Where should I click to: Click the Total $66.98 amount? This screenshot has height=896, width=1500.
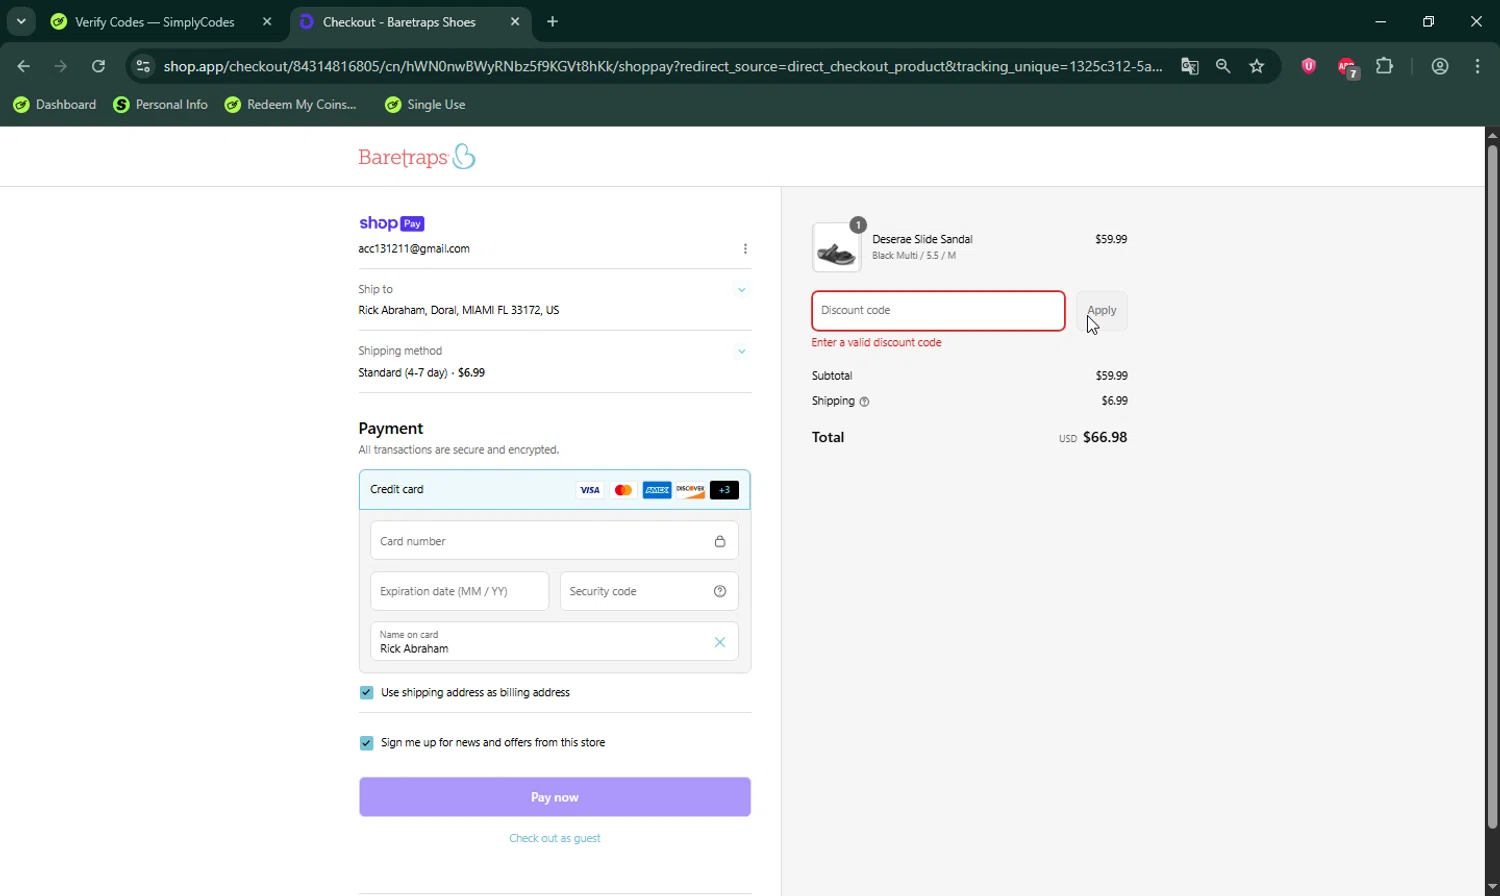(1105, 437)
